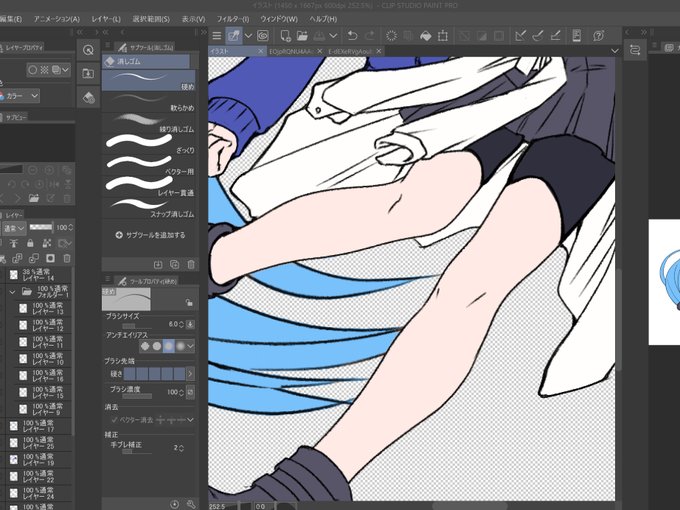The image size is (680, 510).
Task: Redo with the forward arrow icon
Action: coord(369,36)
